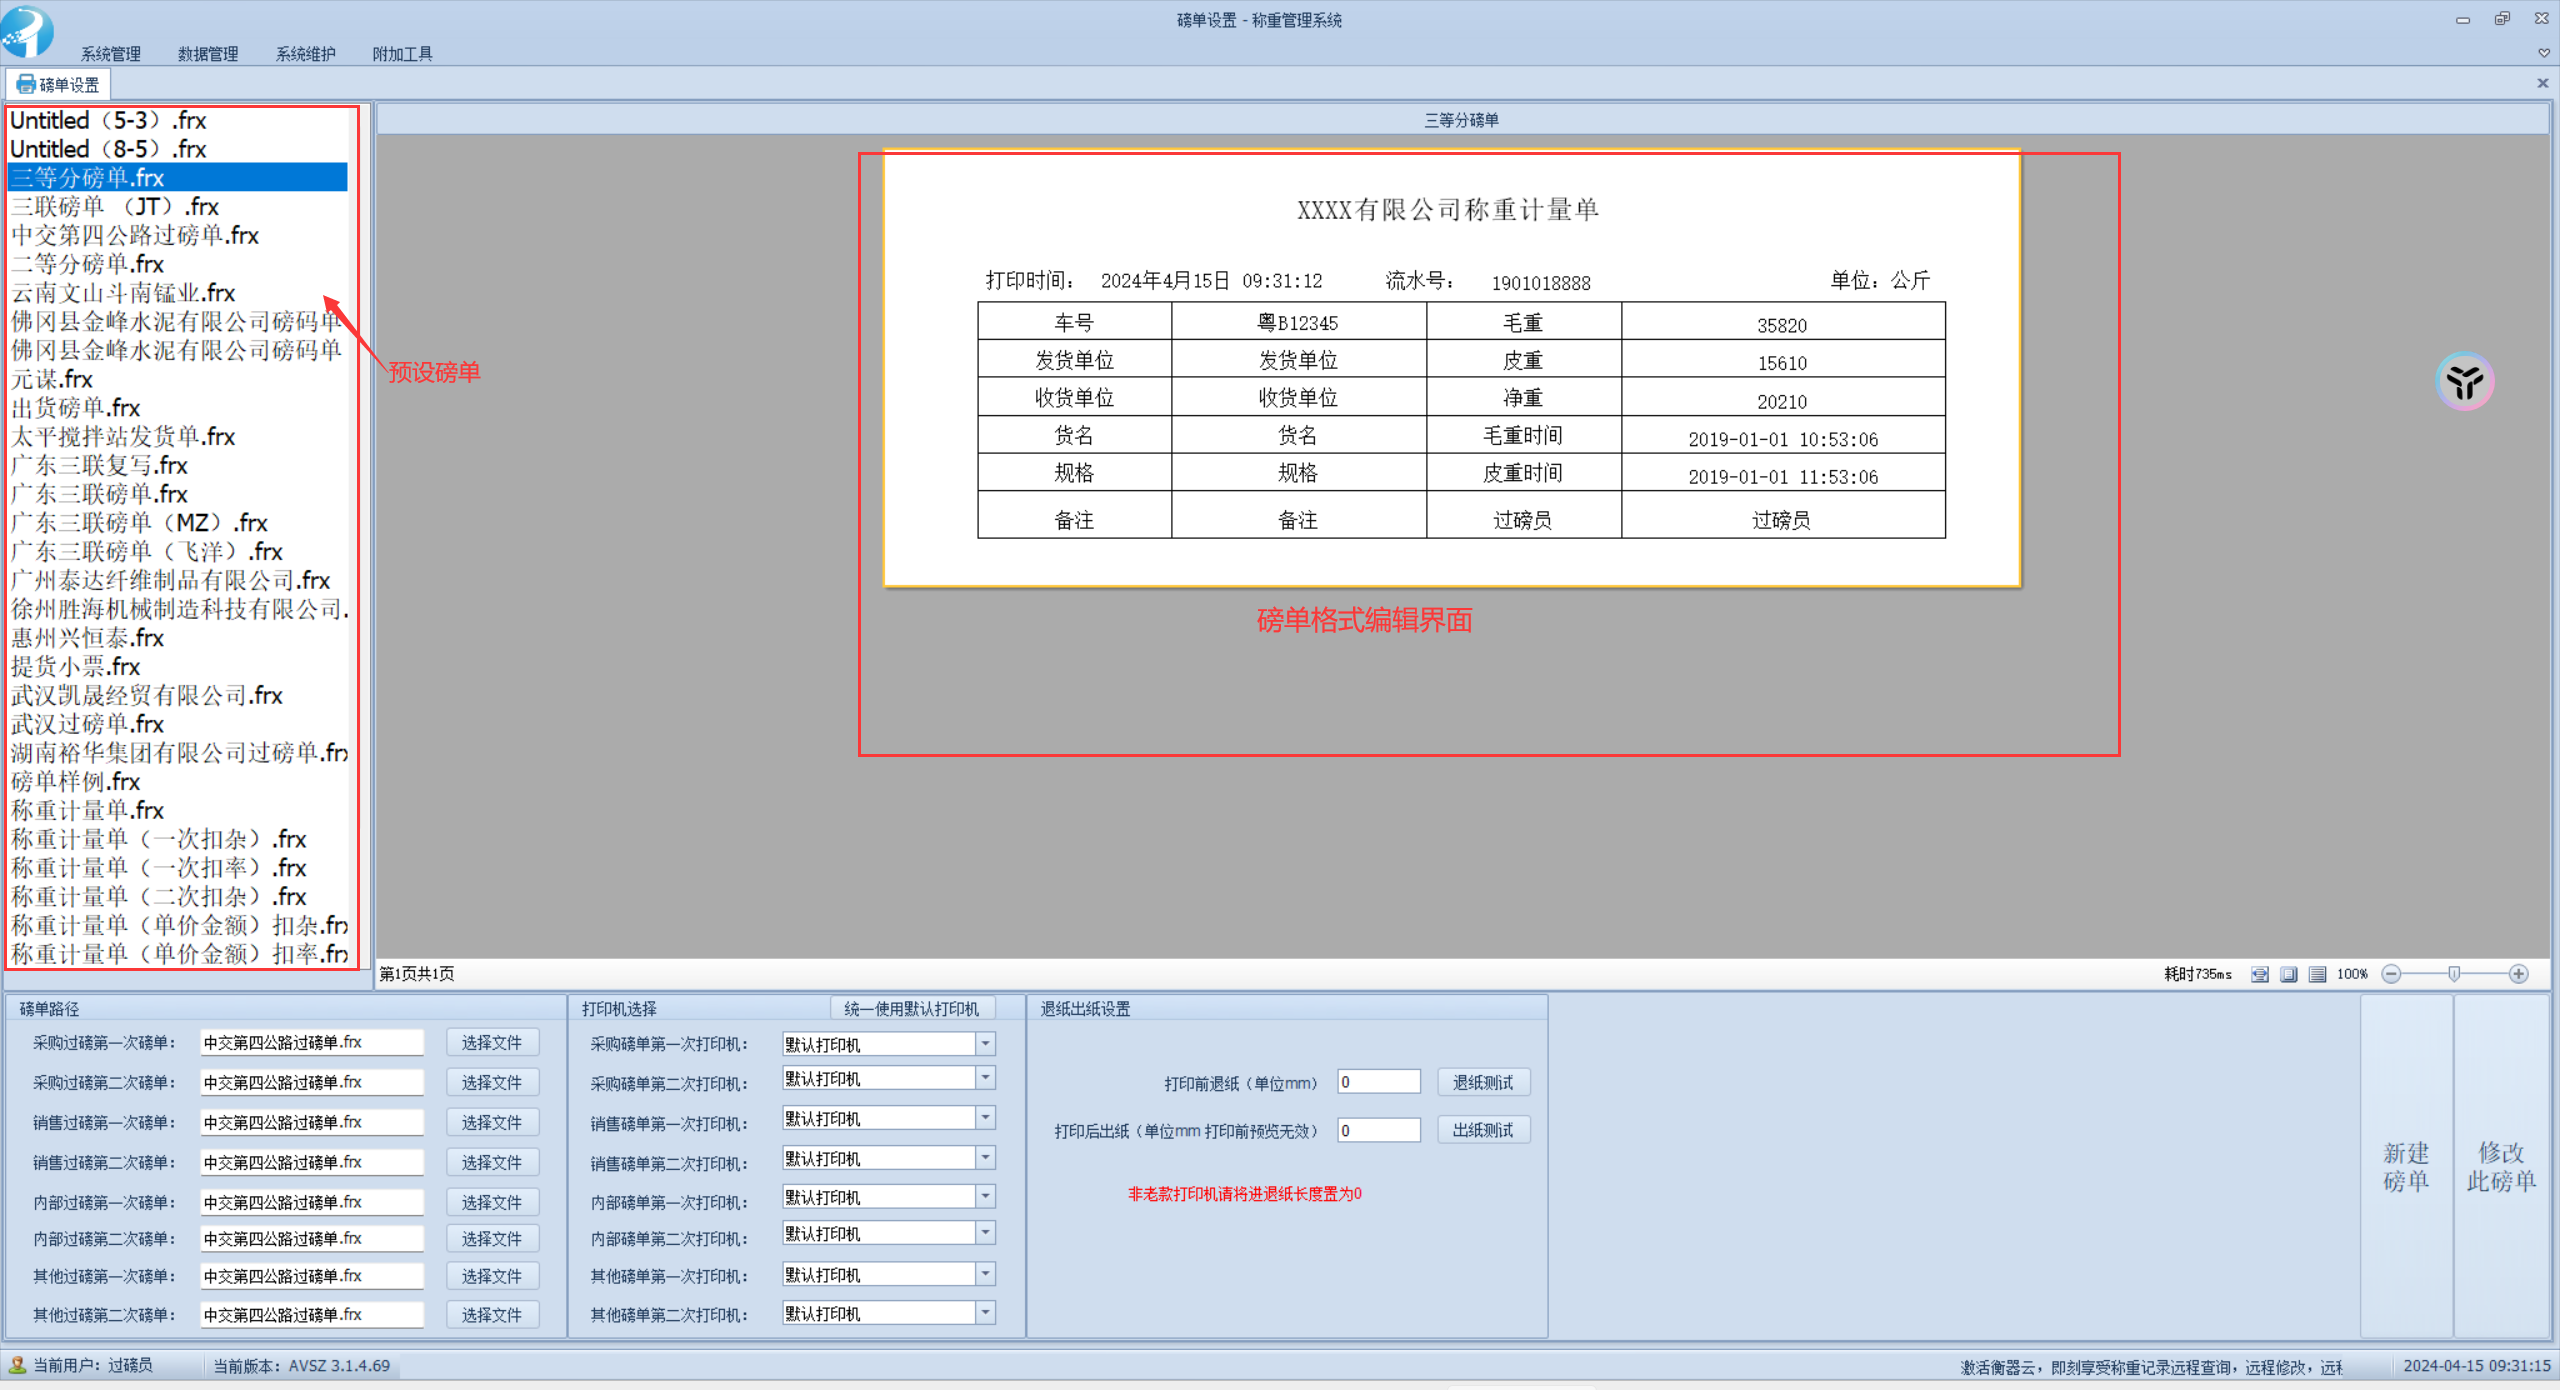Click 出纸测试 icon button
This screenshot has width=2560, height=1390.
pos(1485,1130)
